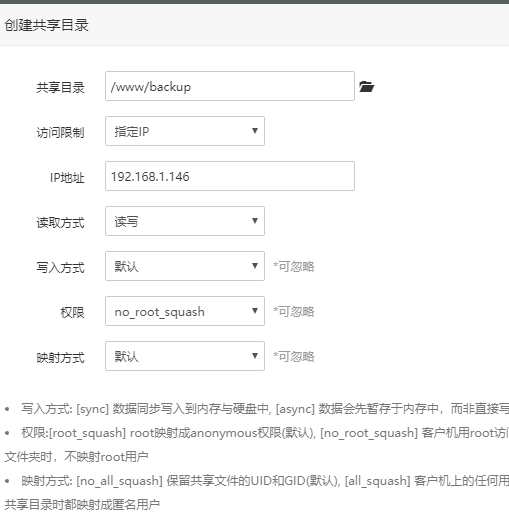Click the 读取方式 field label

[x=60, y=223]
